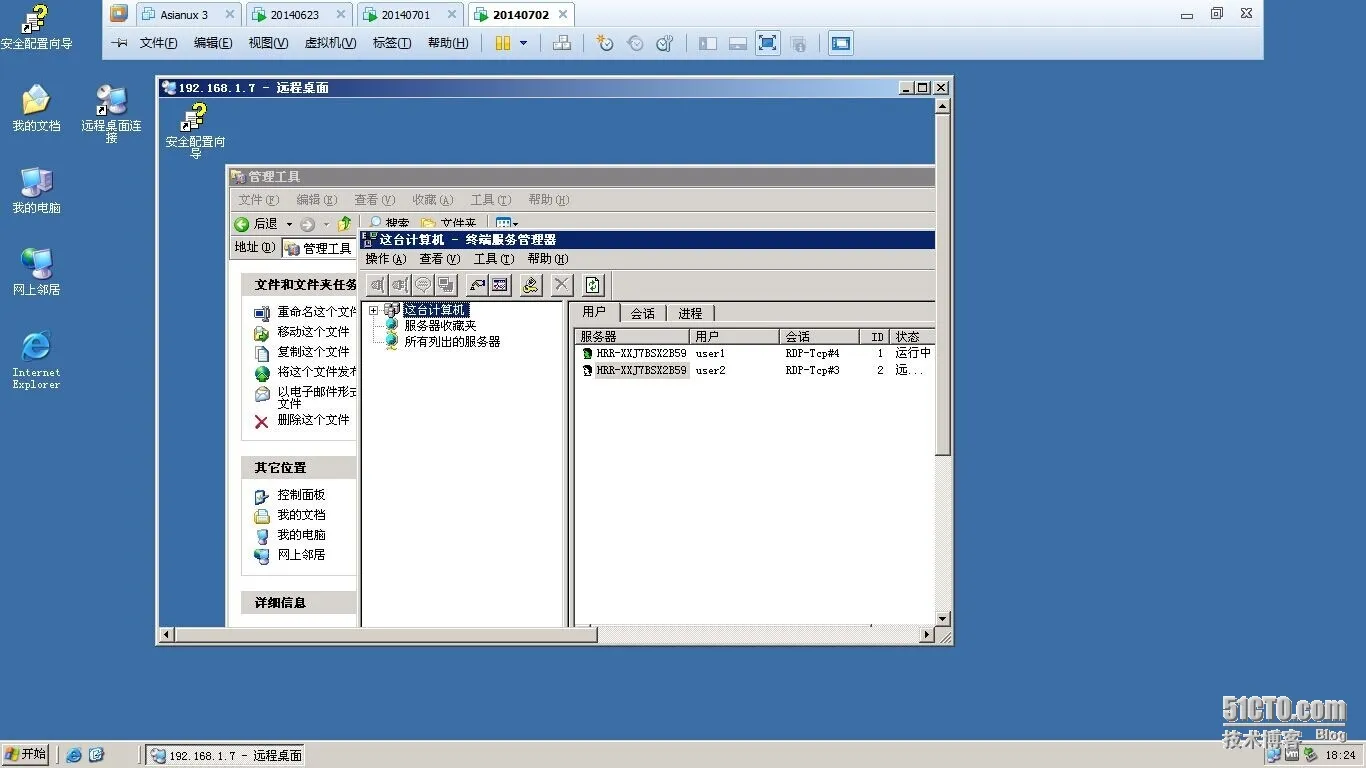Click VMware show library sidebar icon
This screenshot has height=768, width=1366.
708,43
